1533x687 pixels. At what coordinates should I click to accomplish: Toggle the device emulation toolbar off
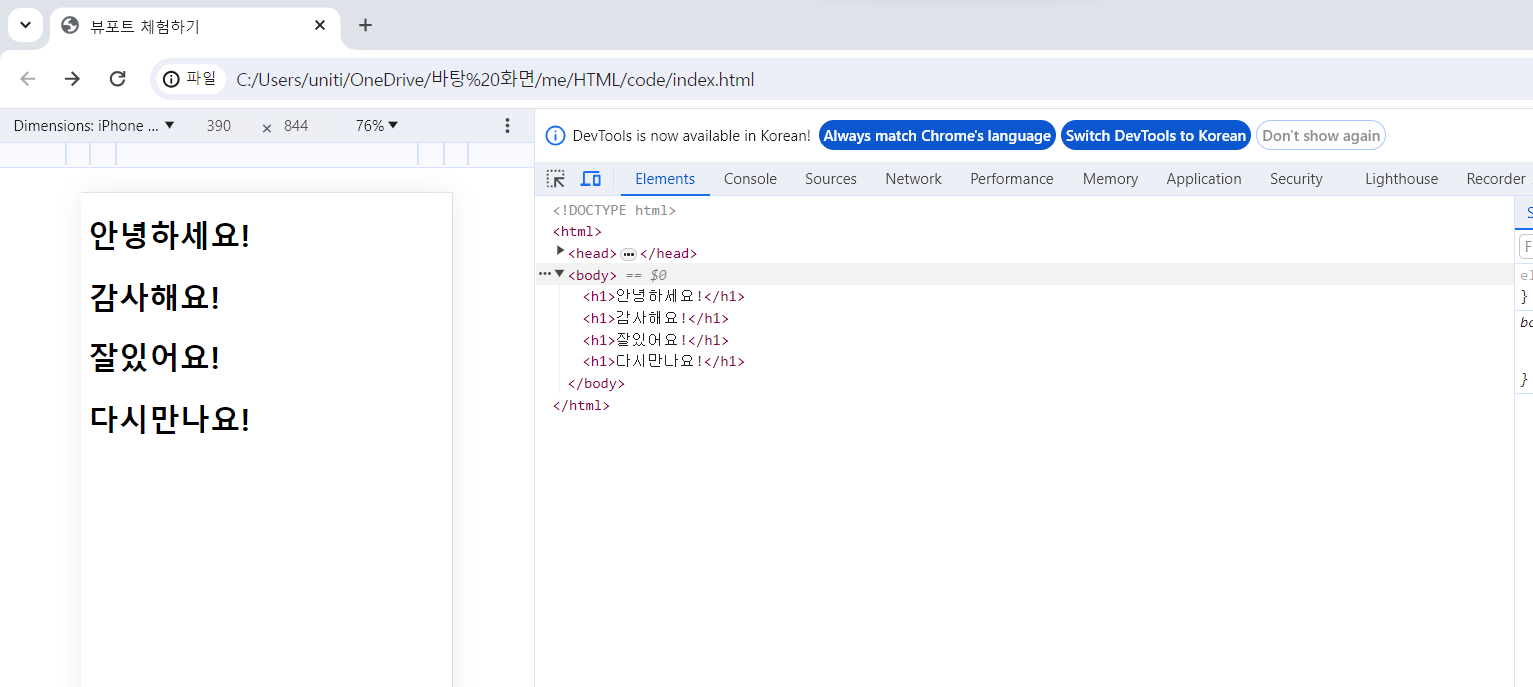pyautogui.click(x=591, y=178)
